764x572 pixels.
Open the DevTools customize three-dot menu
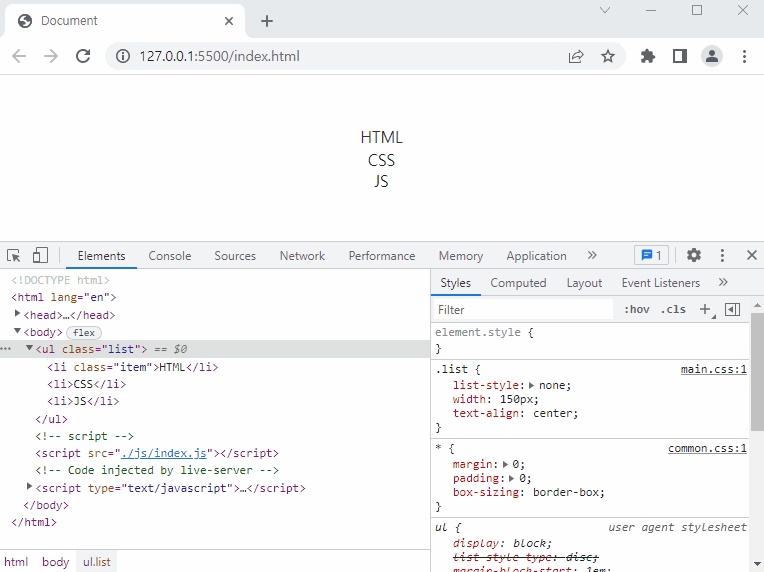pyautogui.click(x=722, y=255)
